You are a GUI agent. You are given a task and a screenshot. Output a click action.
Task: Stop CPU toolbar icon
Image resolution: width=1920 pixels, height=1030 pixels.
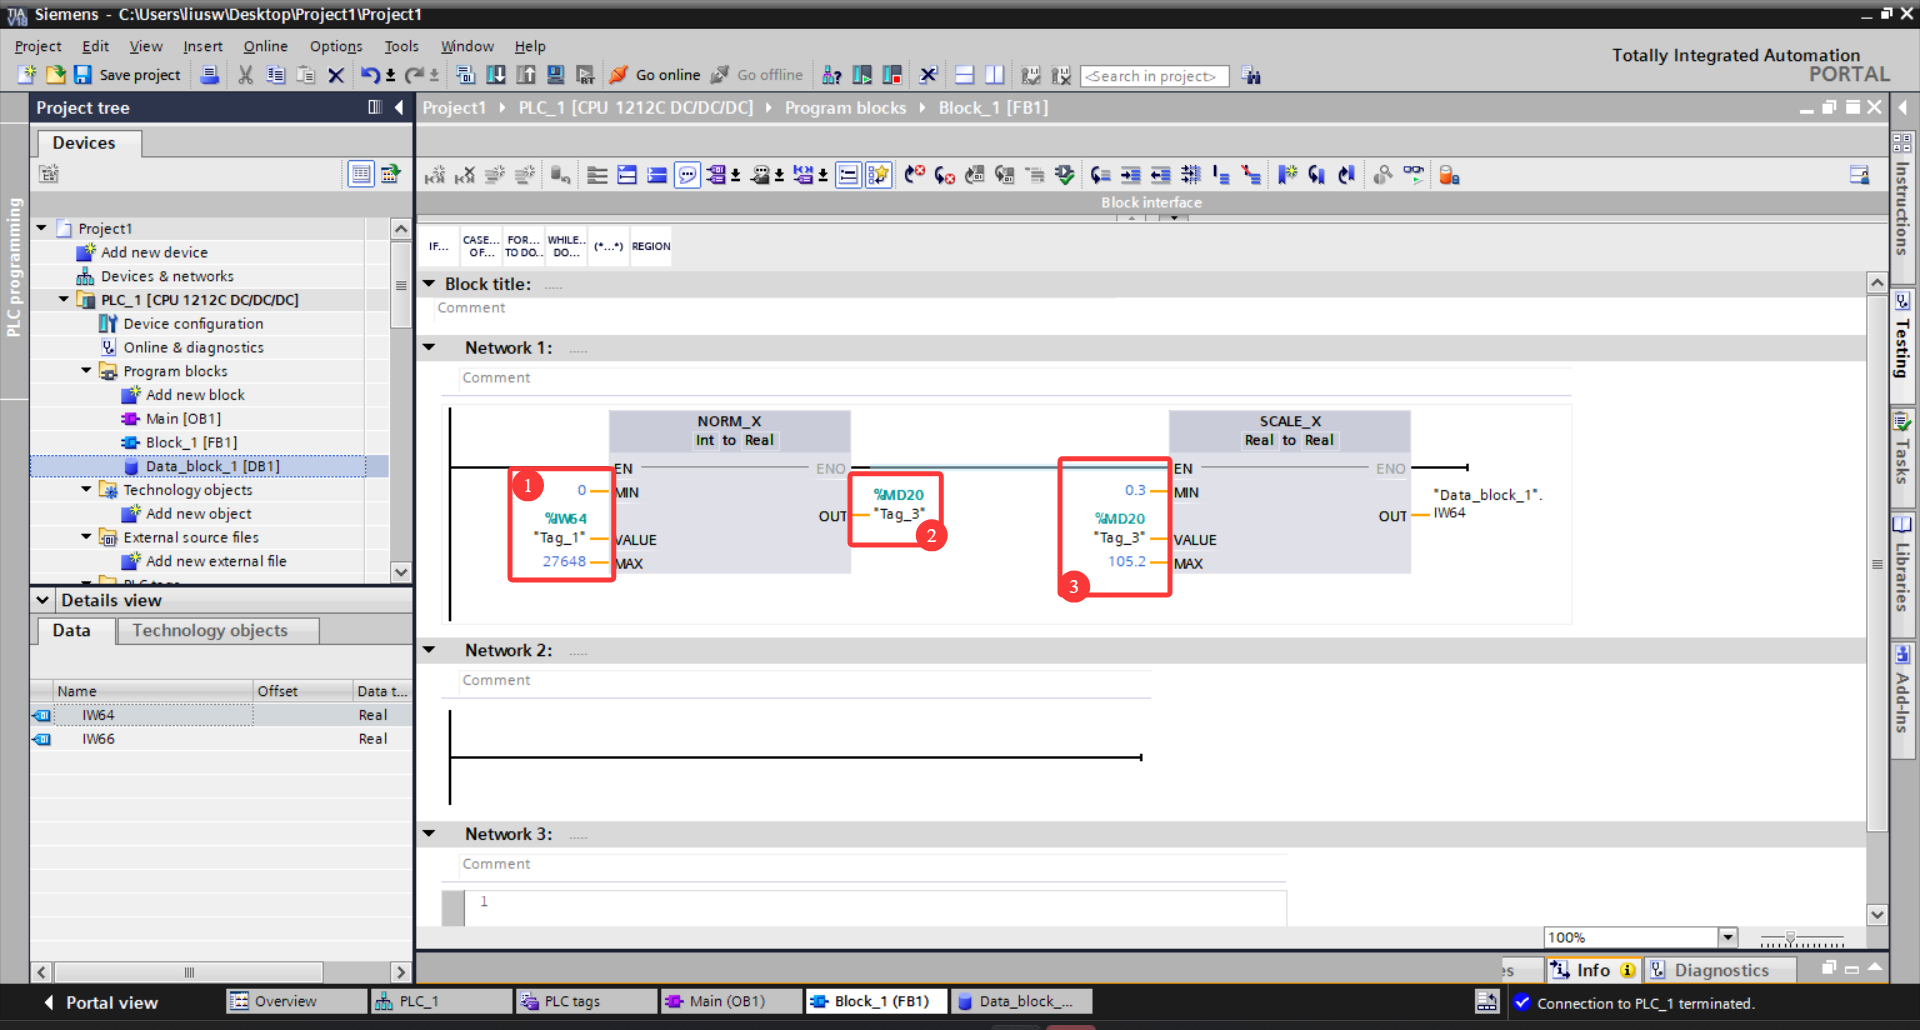pyautogui.click(x=892, y=75)
